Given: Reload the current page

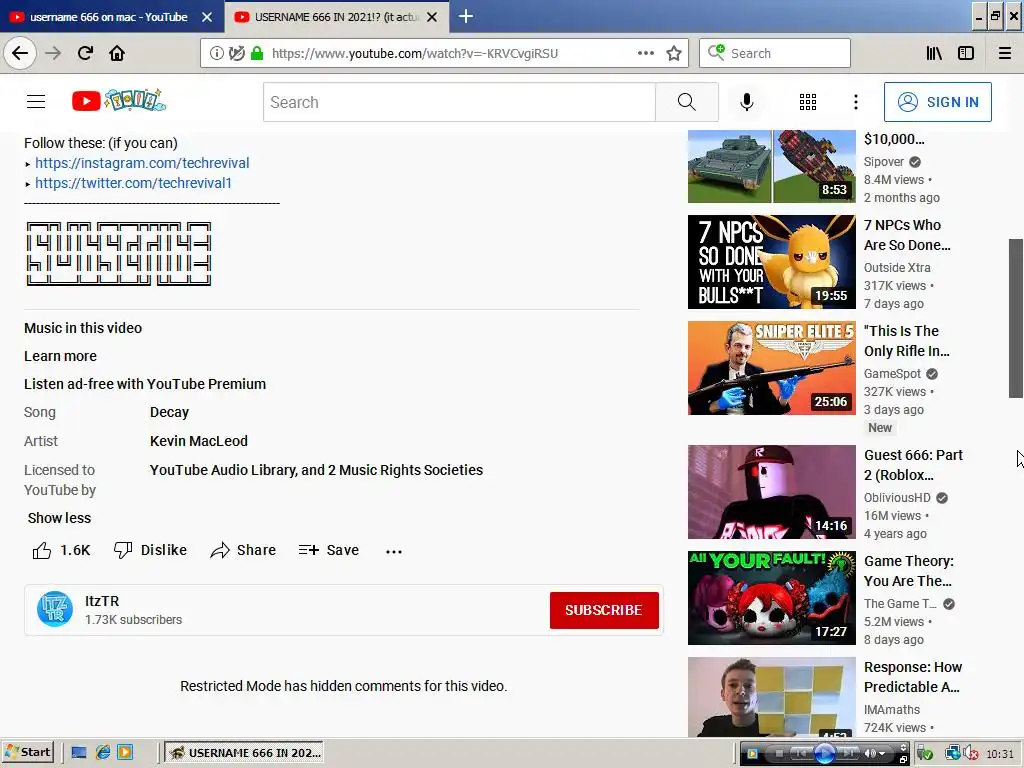Looking at the screenshot, I should tap(85, 53).
